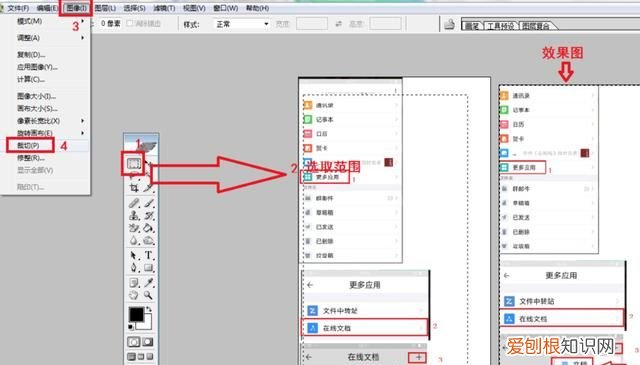Select the Eyedropper tool
Viewport: 640px width, 365px height.
tap(149, 283)
